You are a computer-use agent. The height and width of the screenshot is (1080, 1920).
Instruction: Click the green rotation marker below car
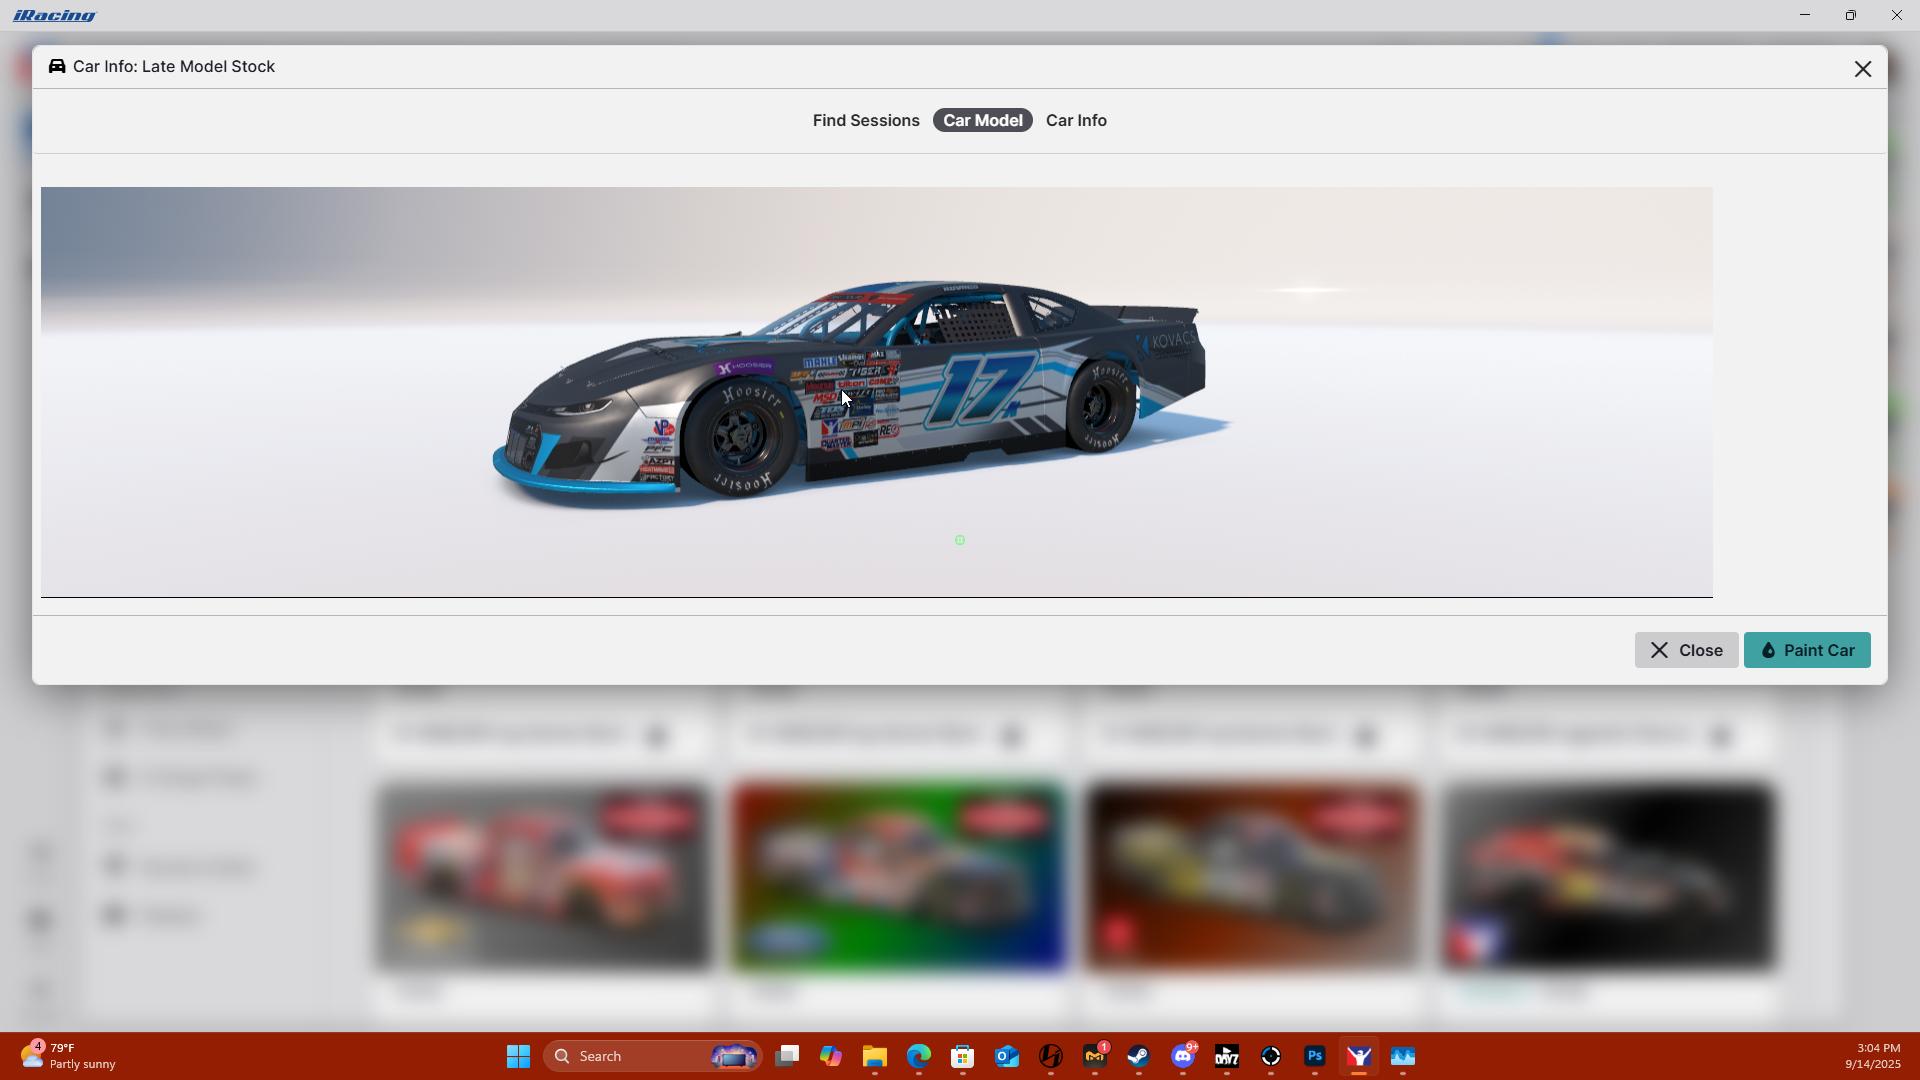(960, 540)
